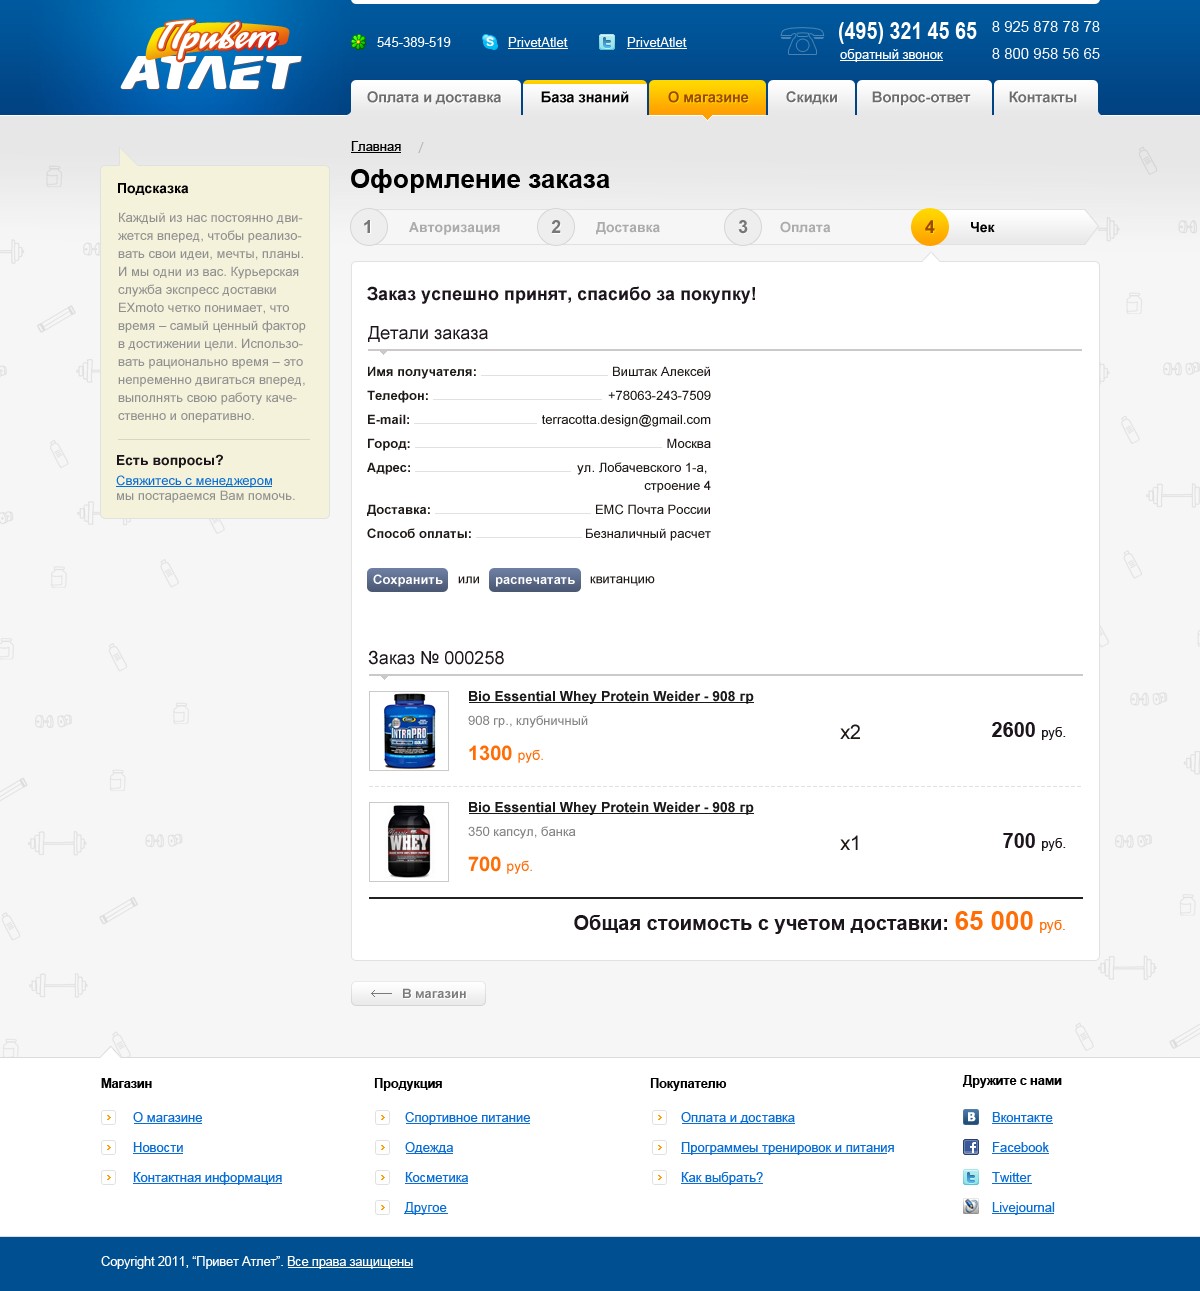
Task: Click step 1 circle Авторизация
Action: [x=368, y=227]
